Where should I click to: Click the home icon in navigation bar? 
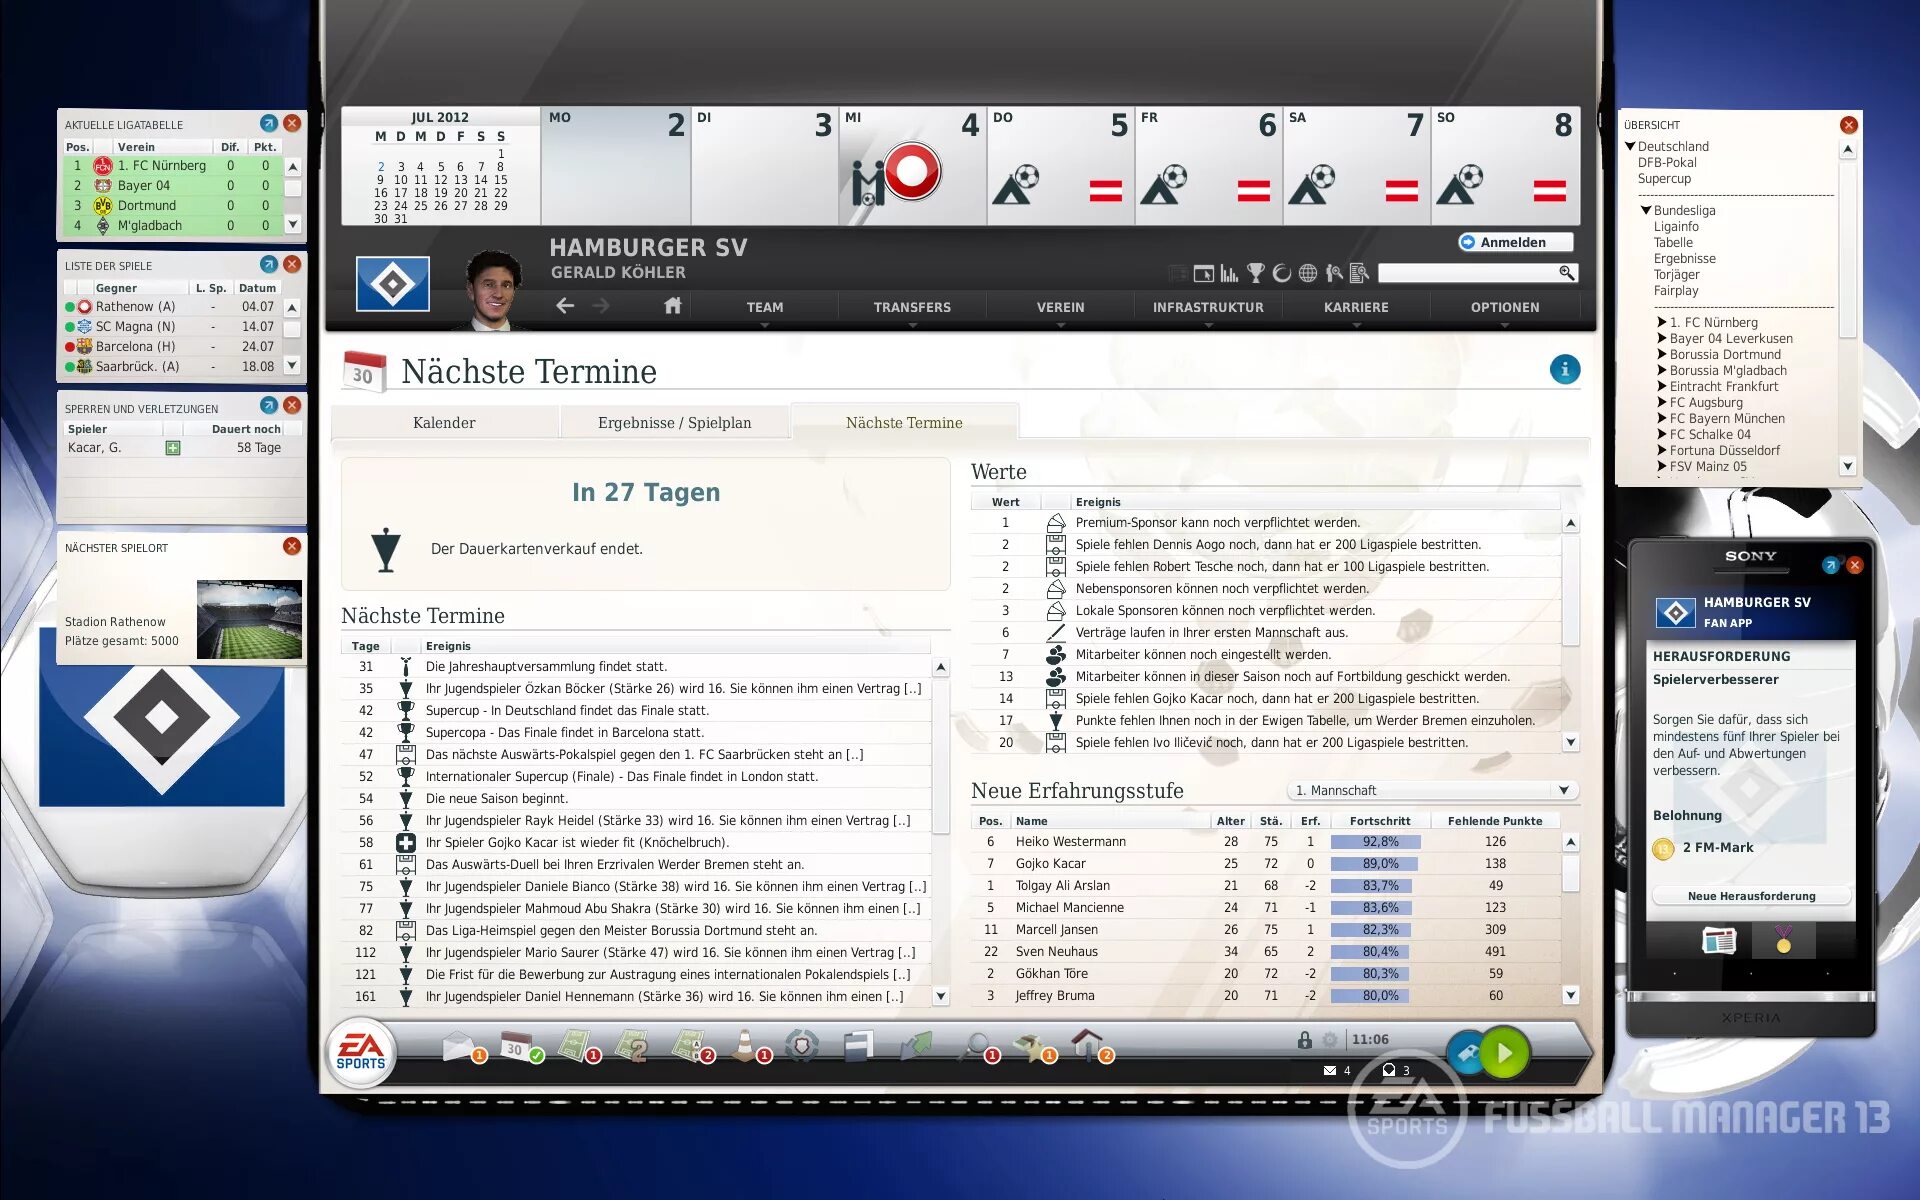673,306
